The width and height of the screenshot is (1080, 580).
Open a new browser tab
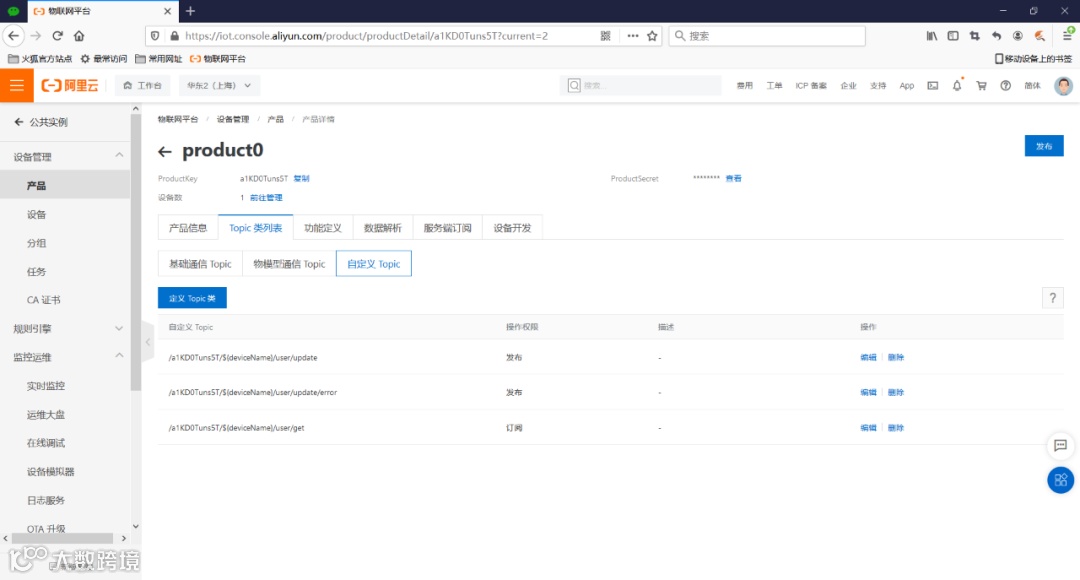tap(191, 11)
